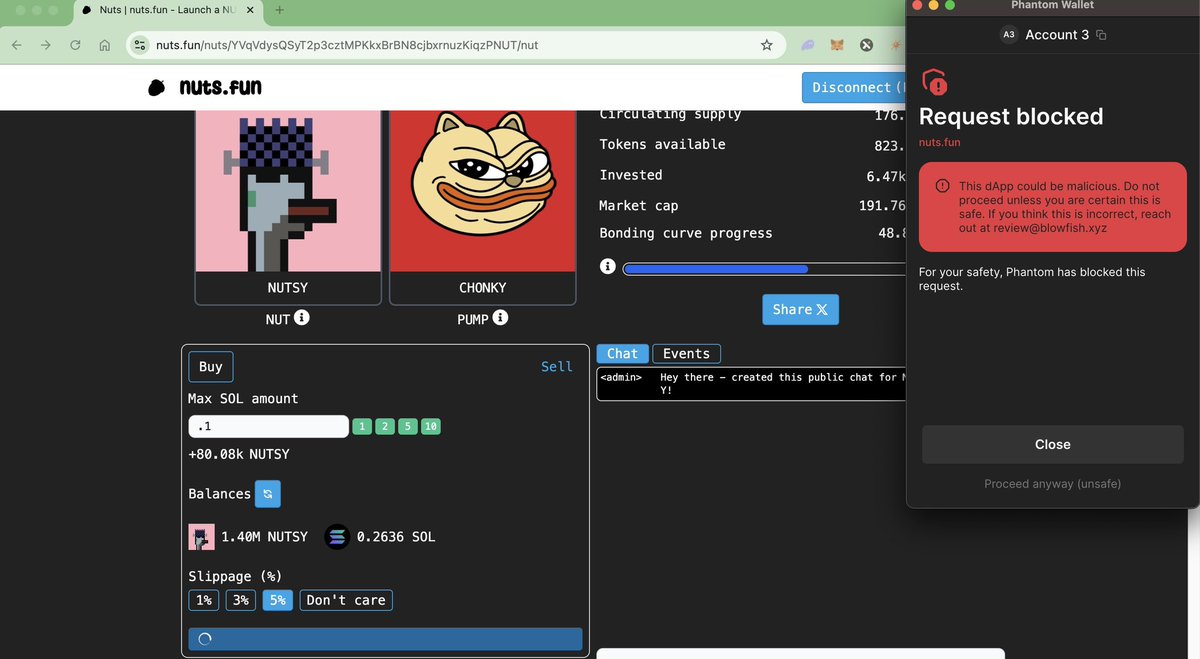Set amount preset to 1 SOL

pyautogui.click(x=362, y=427)
